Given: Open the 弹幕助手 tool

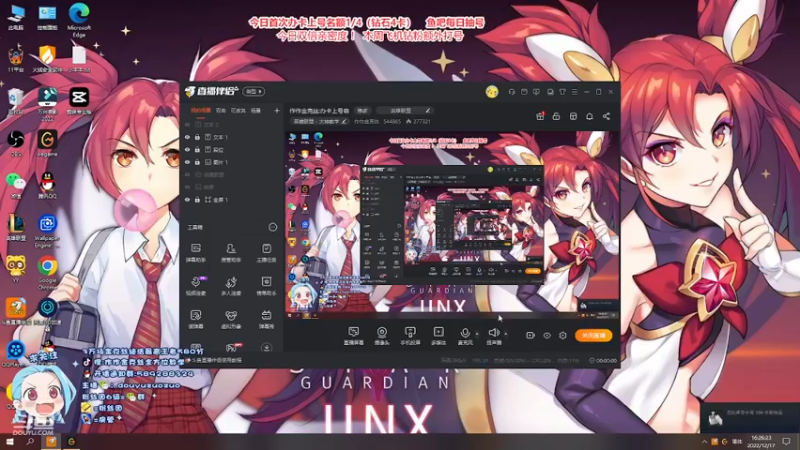Looking at the screenshot, I should tap(195, 253).
